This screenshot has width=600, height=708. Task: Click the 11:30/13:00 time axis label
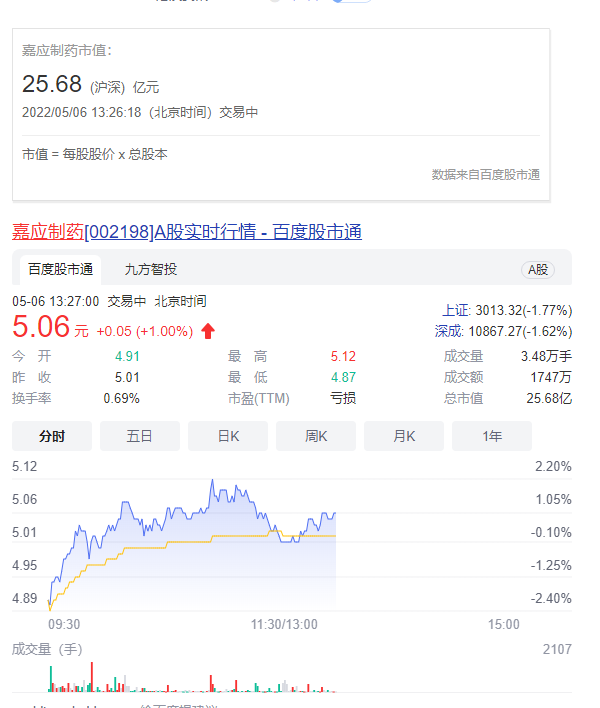pos(284,624)
